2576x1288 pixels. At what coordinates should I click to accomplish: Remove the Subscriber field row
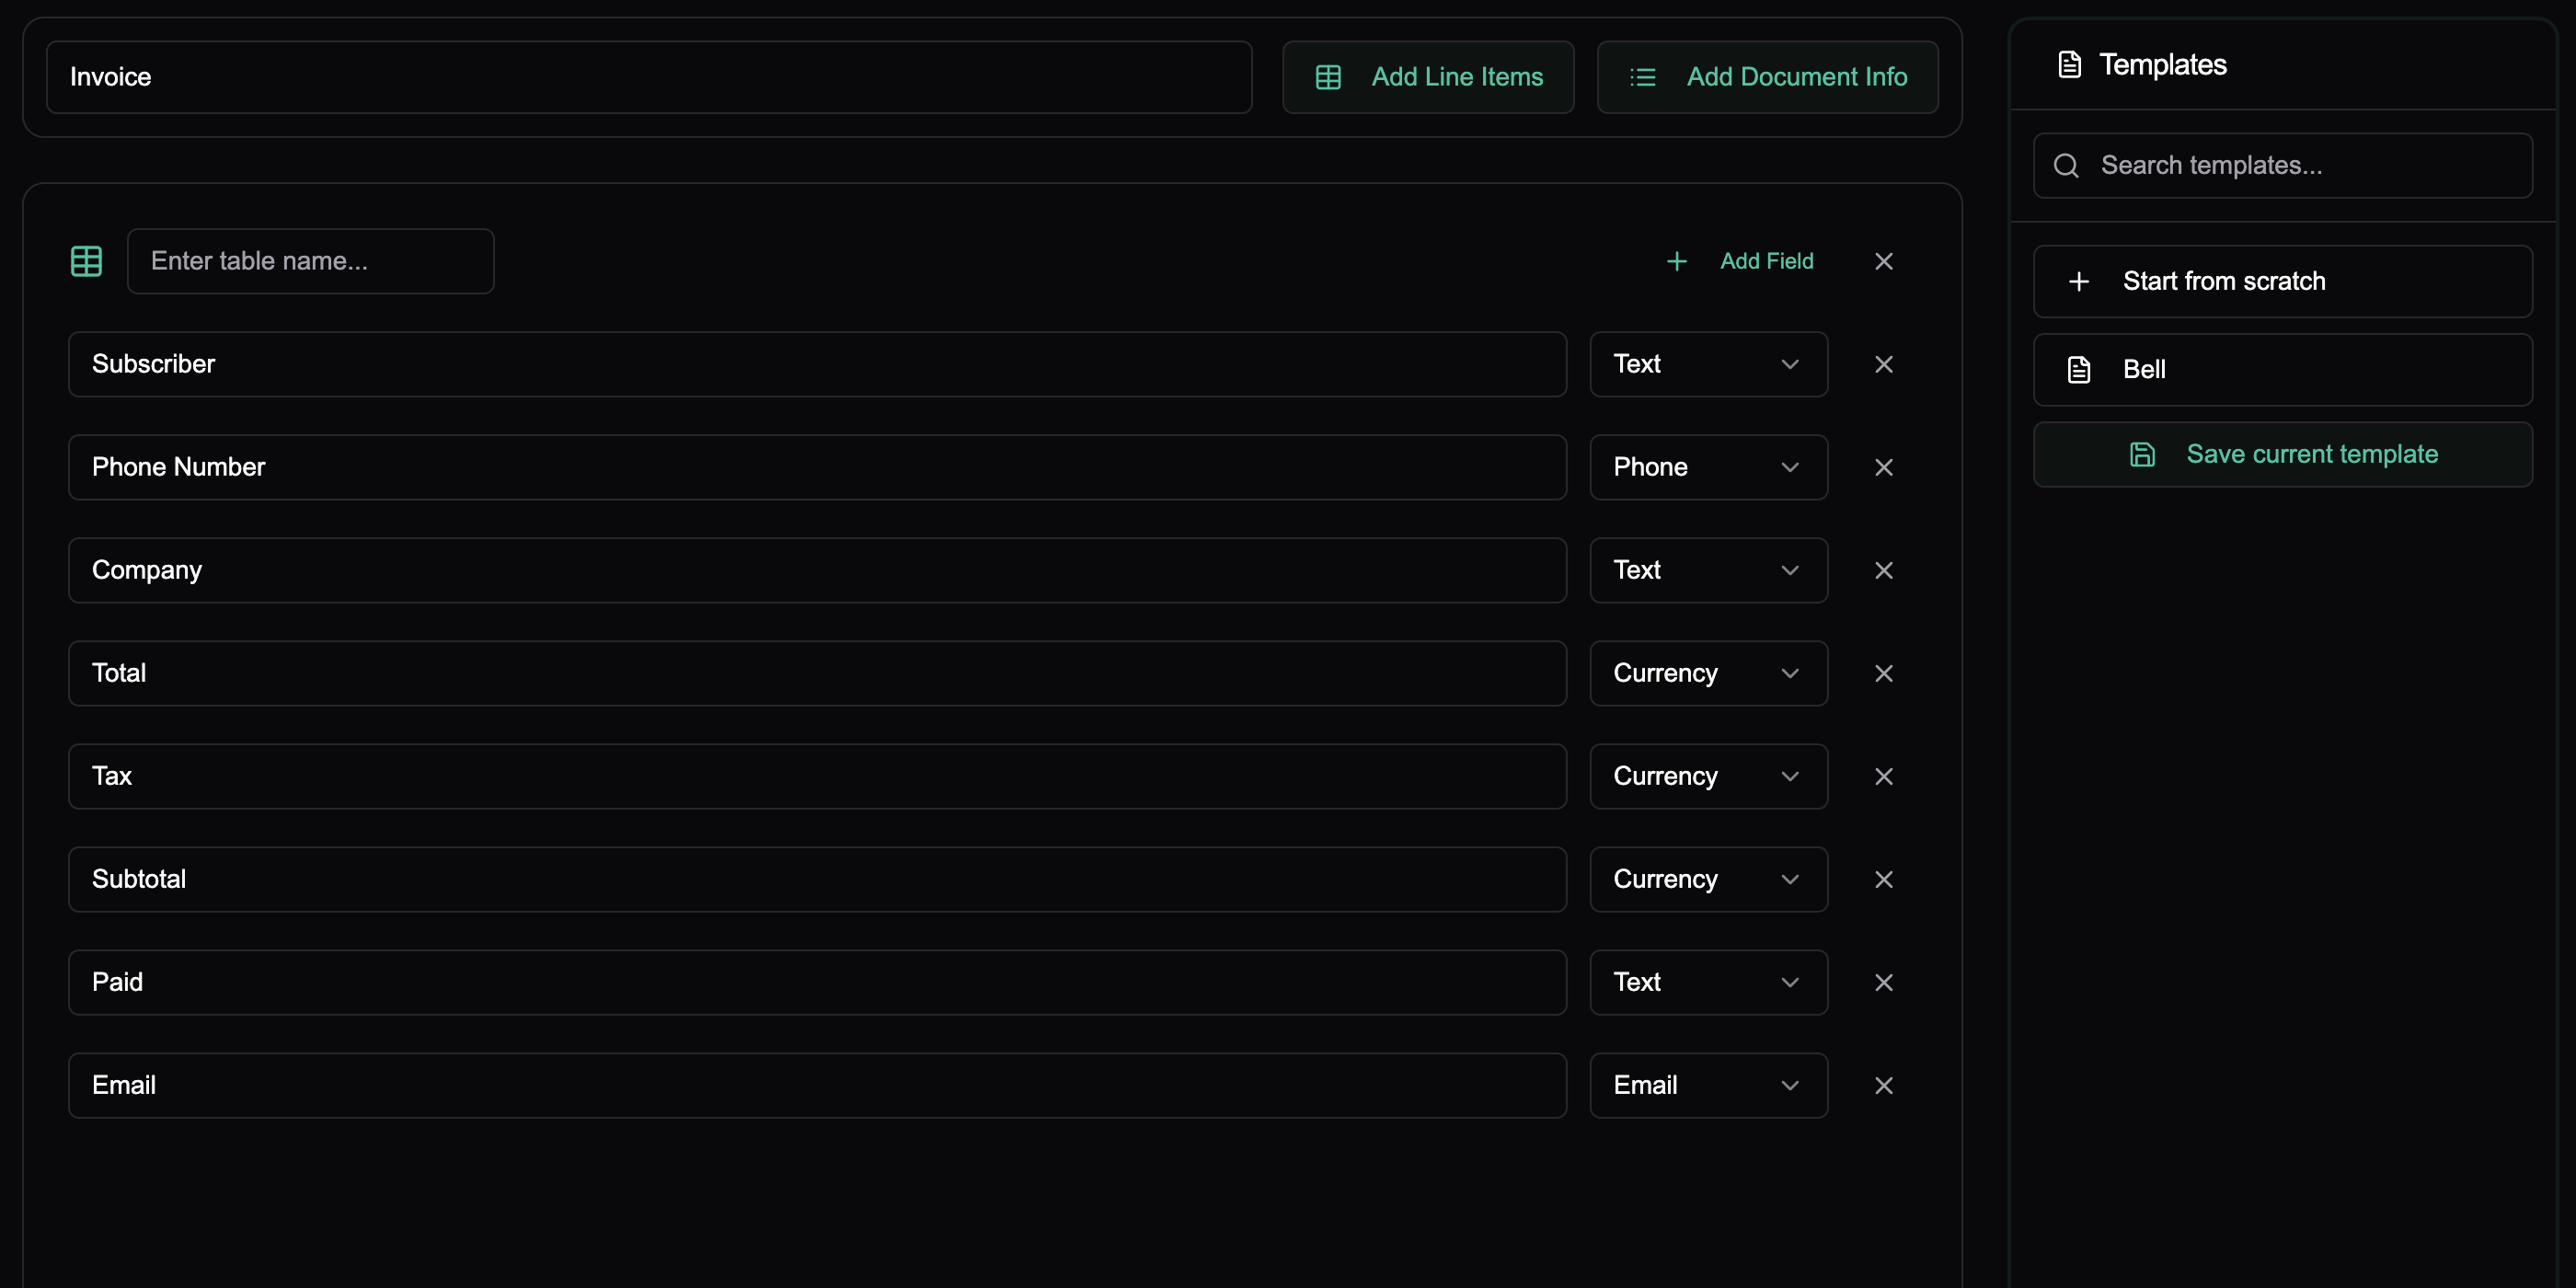coord(1883,364)
